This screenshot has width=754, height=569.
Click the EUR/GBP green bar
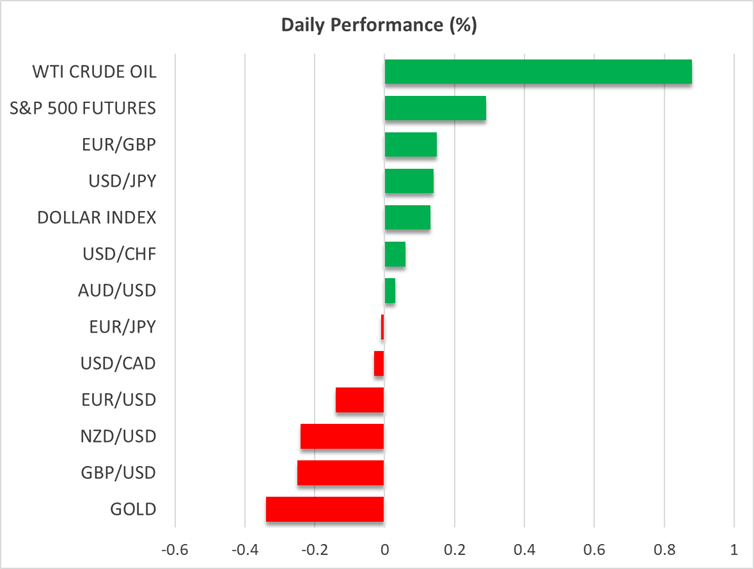tap(411, 145)
